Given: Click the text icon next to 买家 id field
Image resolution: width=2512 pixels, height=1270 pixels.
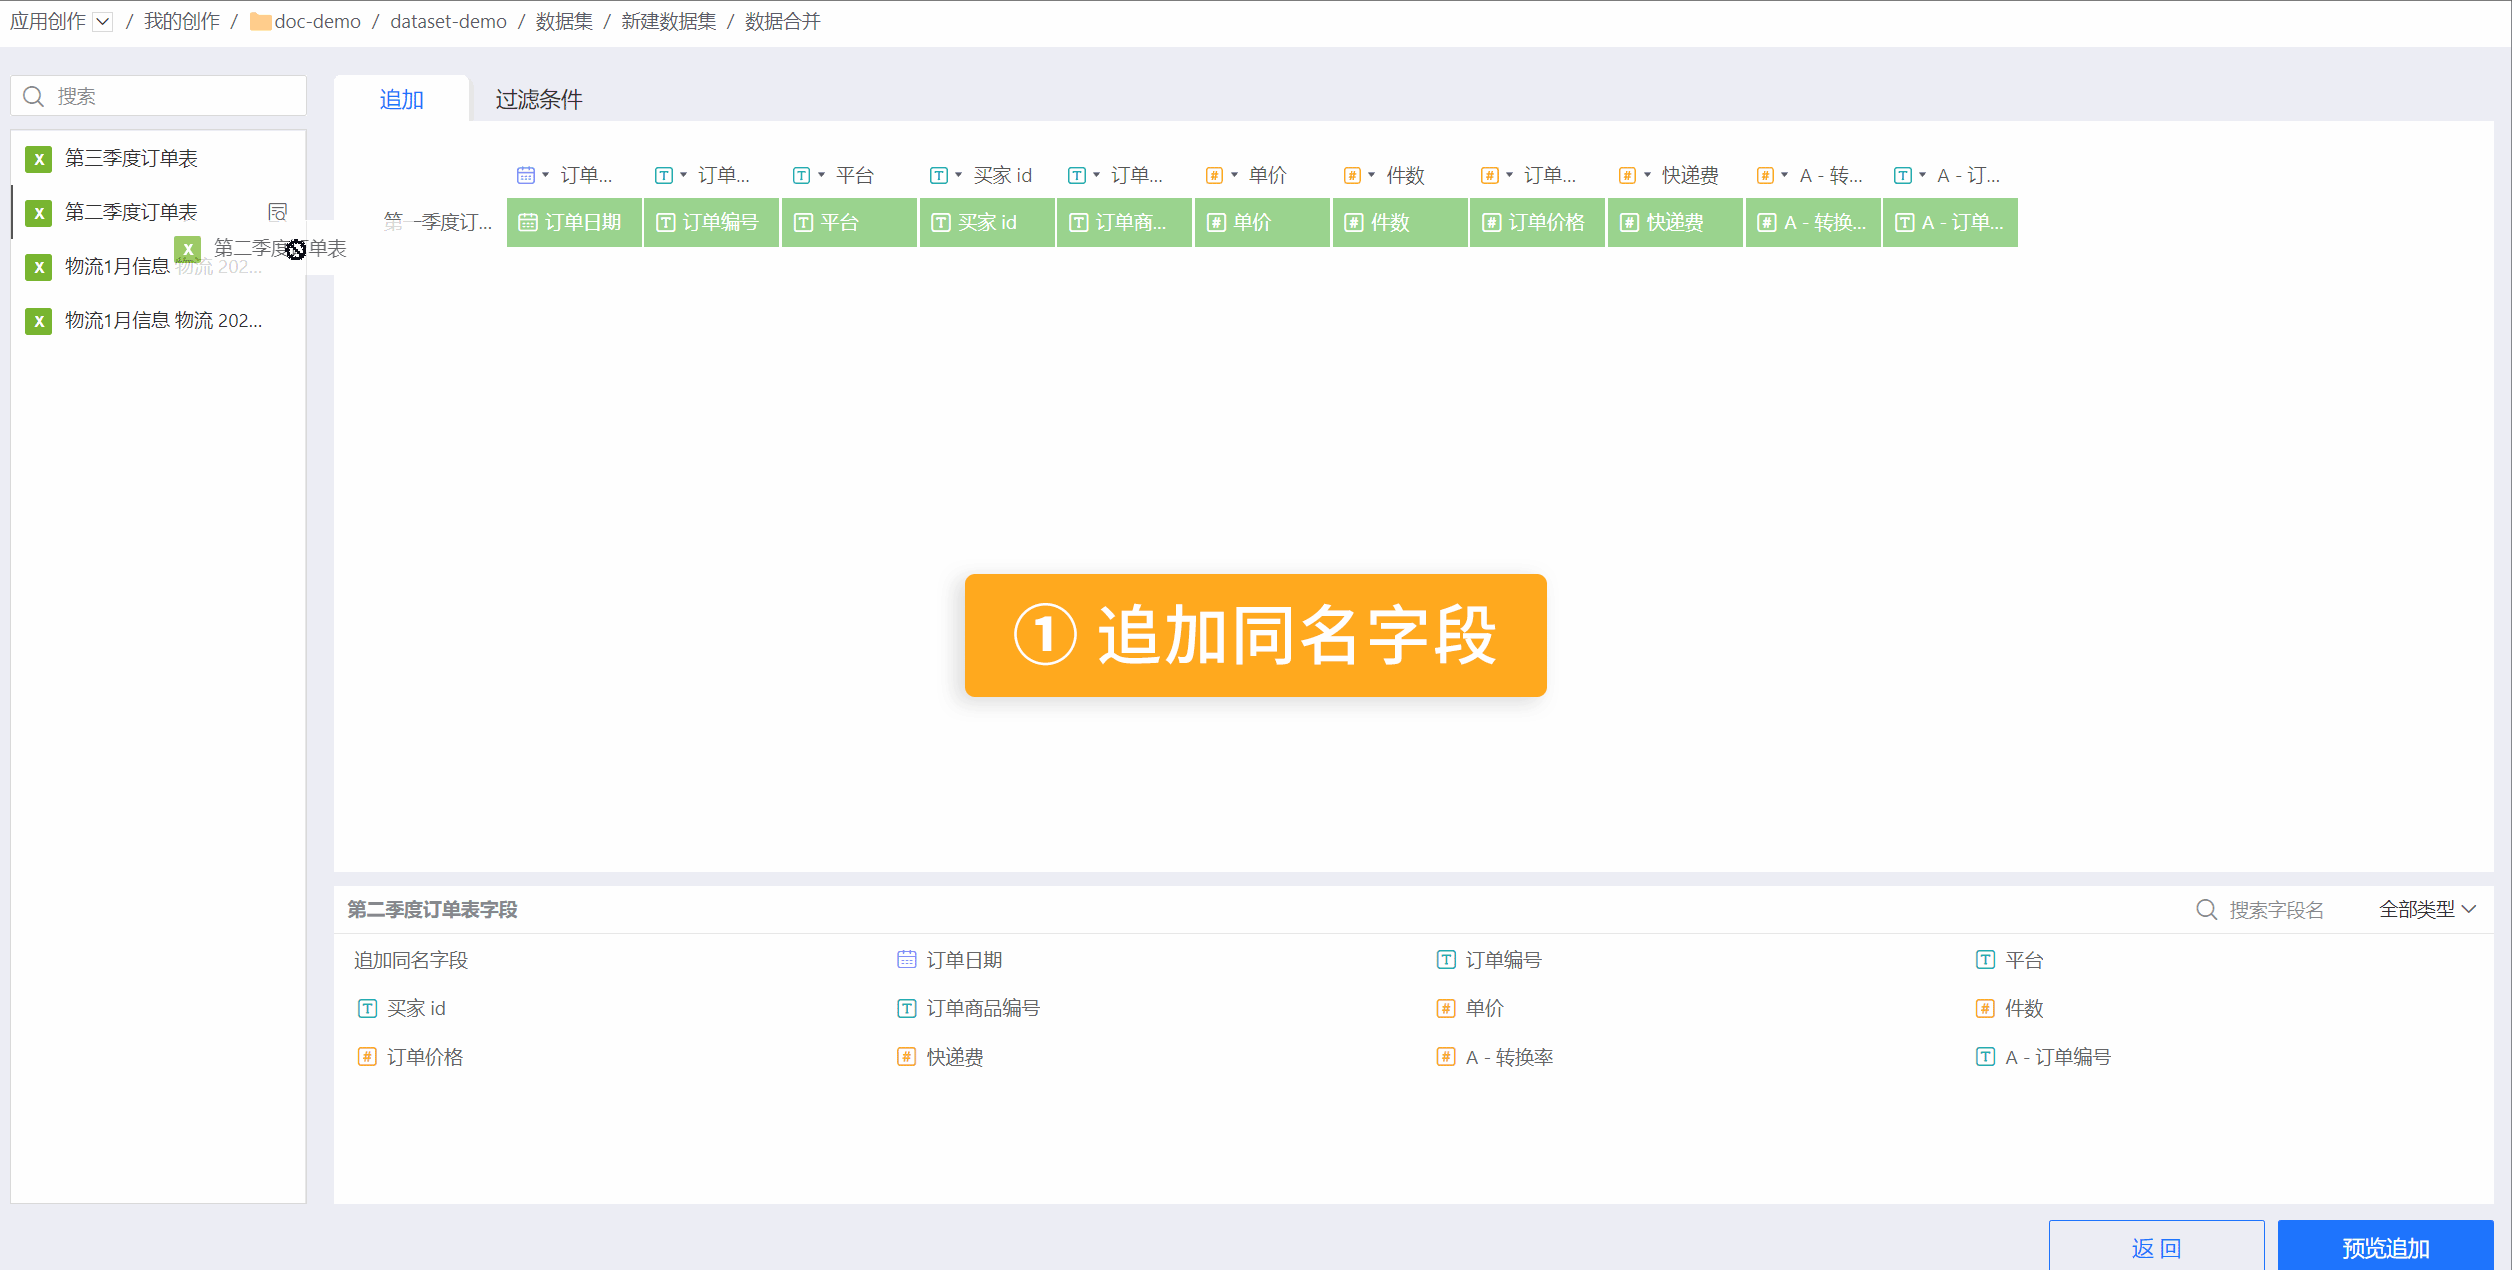Looking at the screenshot, I should click(367, 1008).
